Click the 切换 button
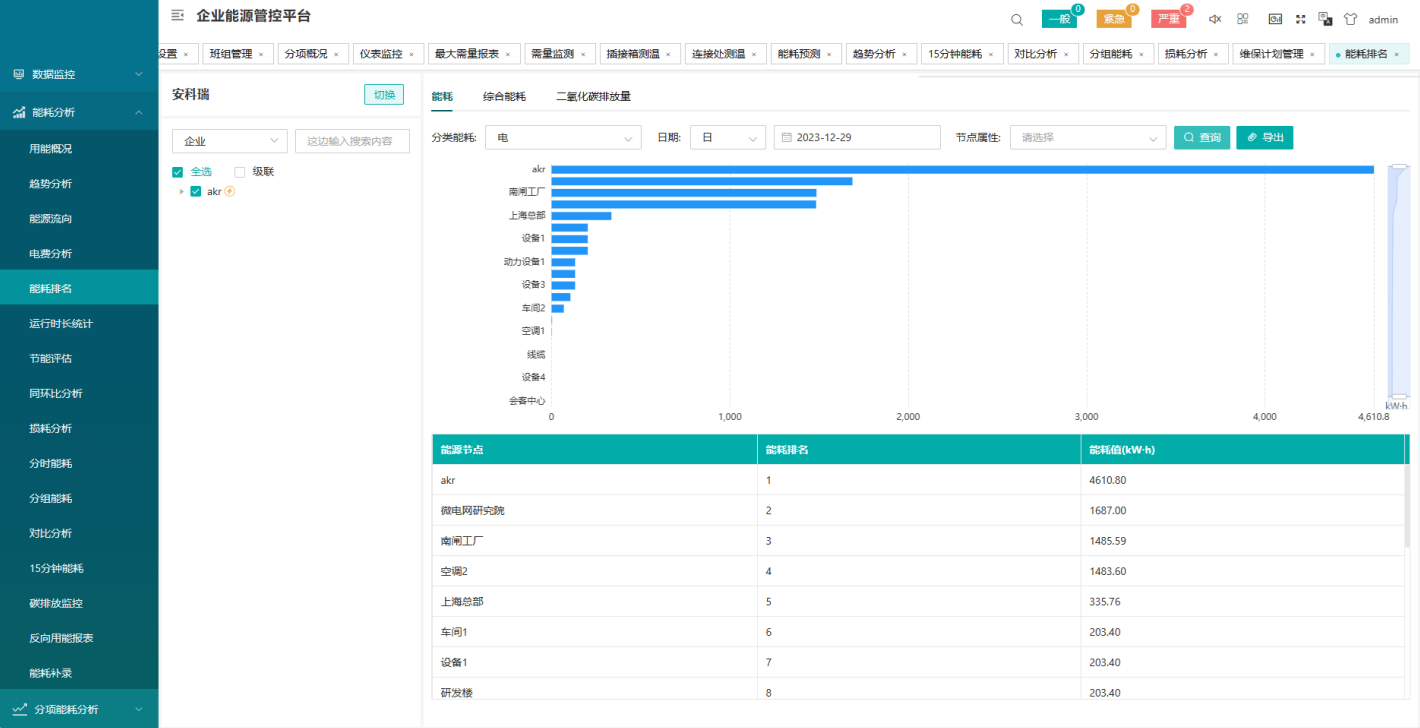The width and height of the screenshot is (1420, 728). tap(384, 95)
